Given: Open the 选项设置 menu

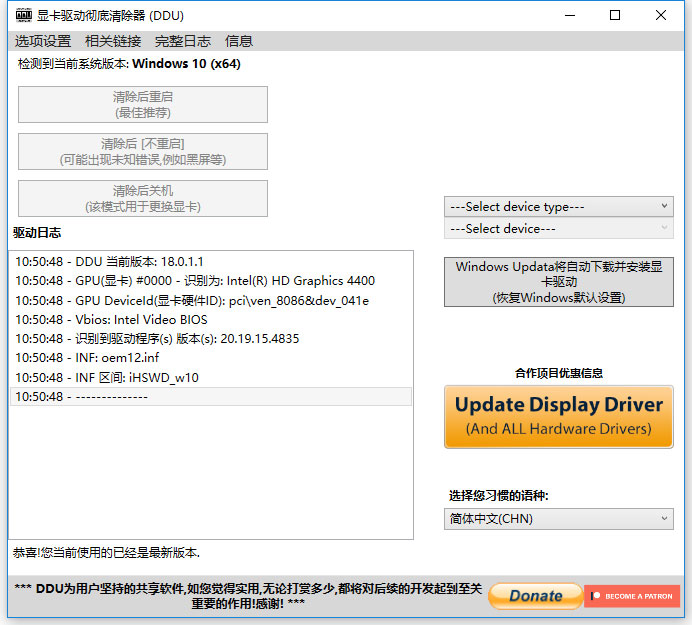Looking at the screenshot, I should click(43, 41).
